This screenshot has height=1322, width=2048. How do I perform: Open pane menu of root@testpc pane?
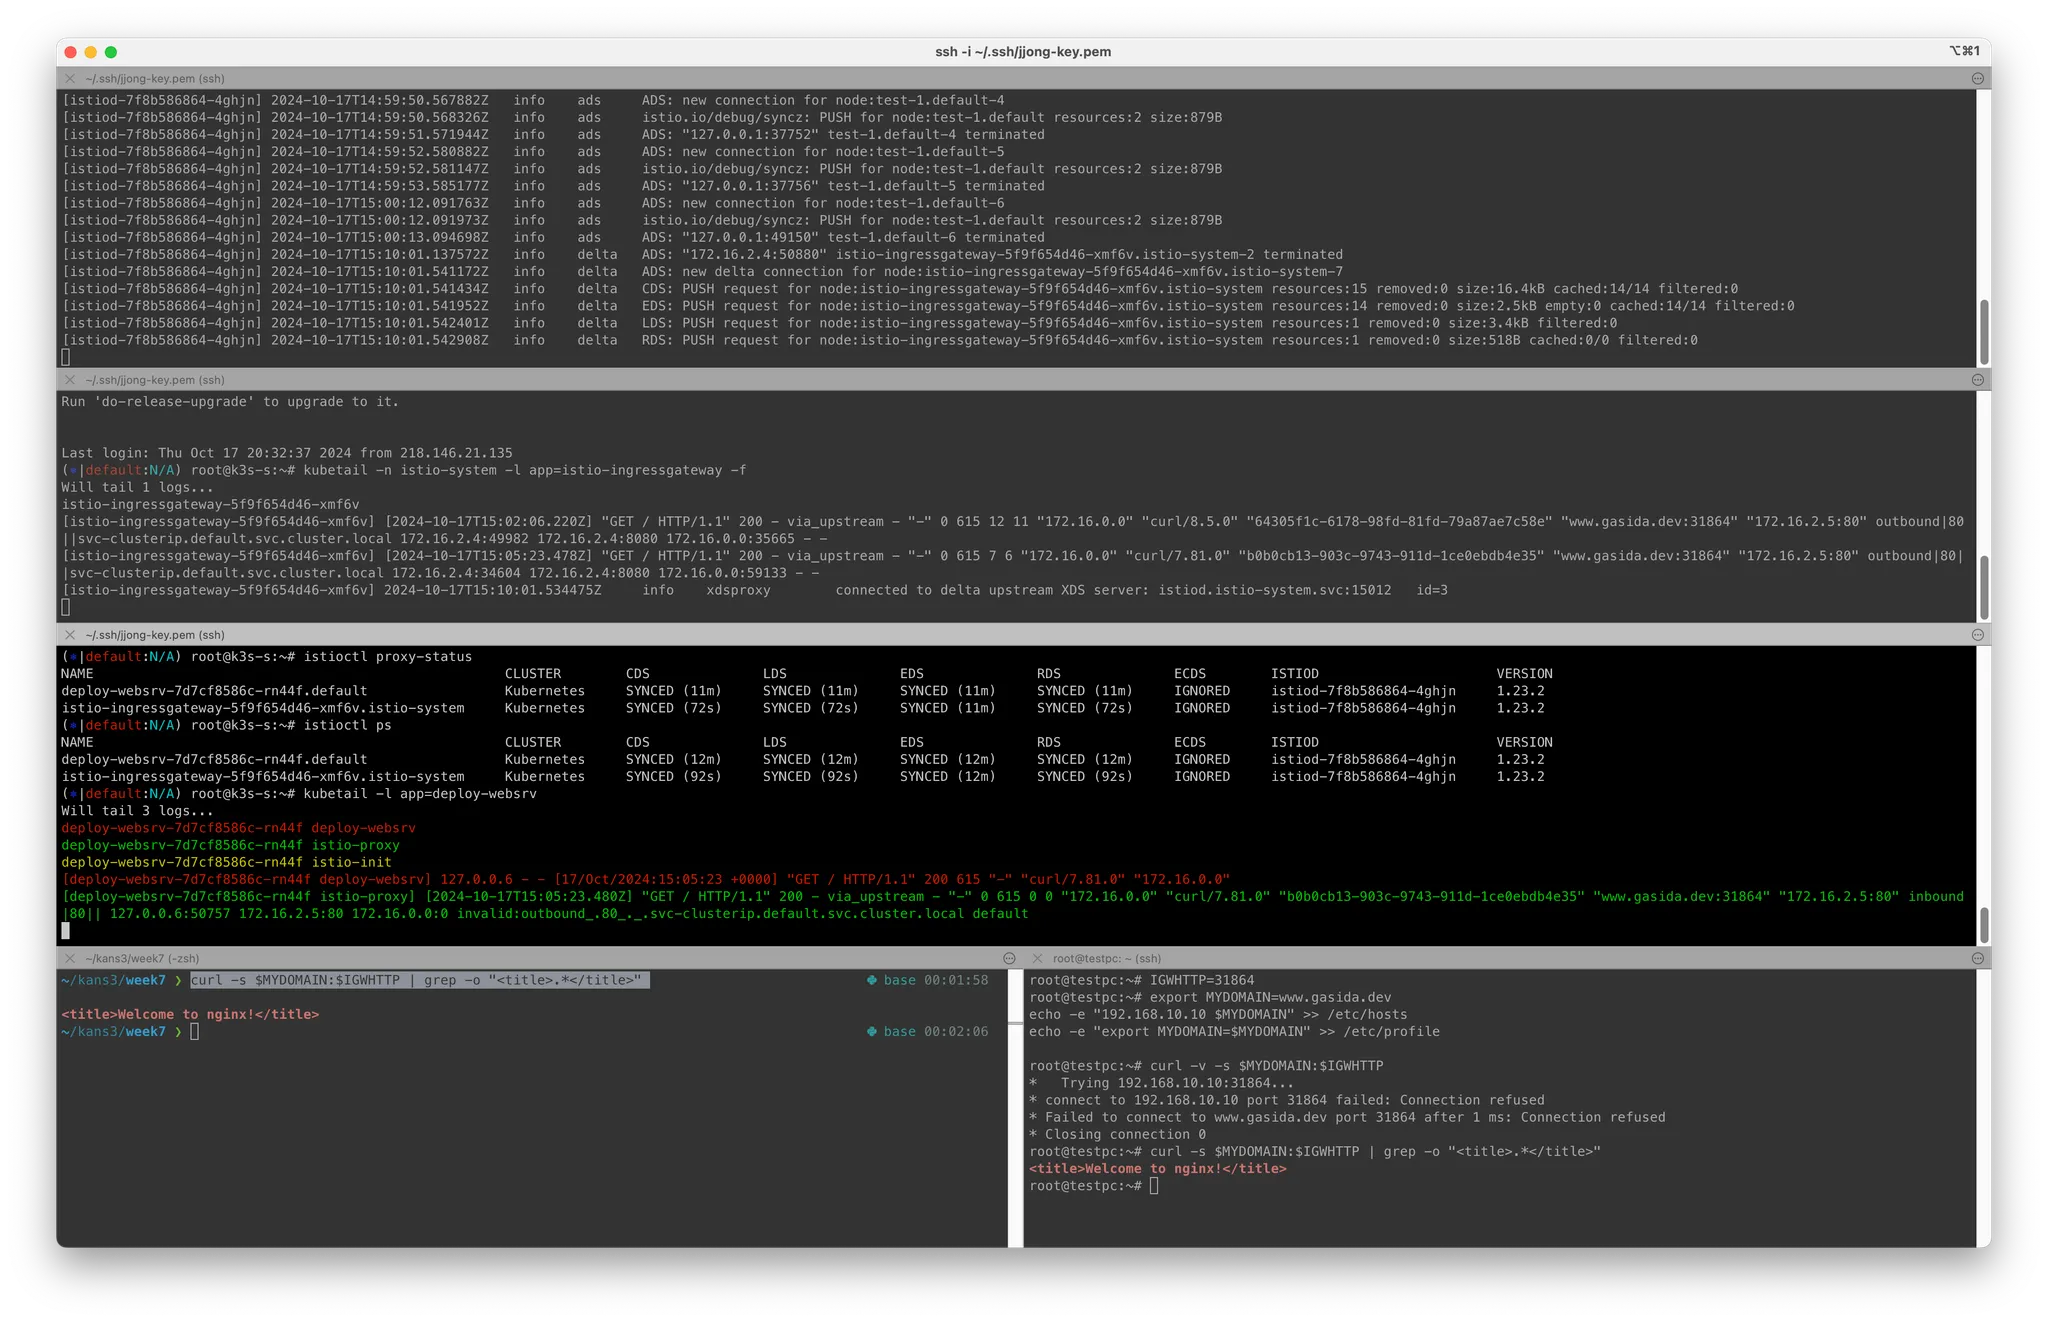click(1977, 958)
